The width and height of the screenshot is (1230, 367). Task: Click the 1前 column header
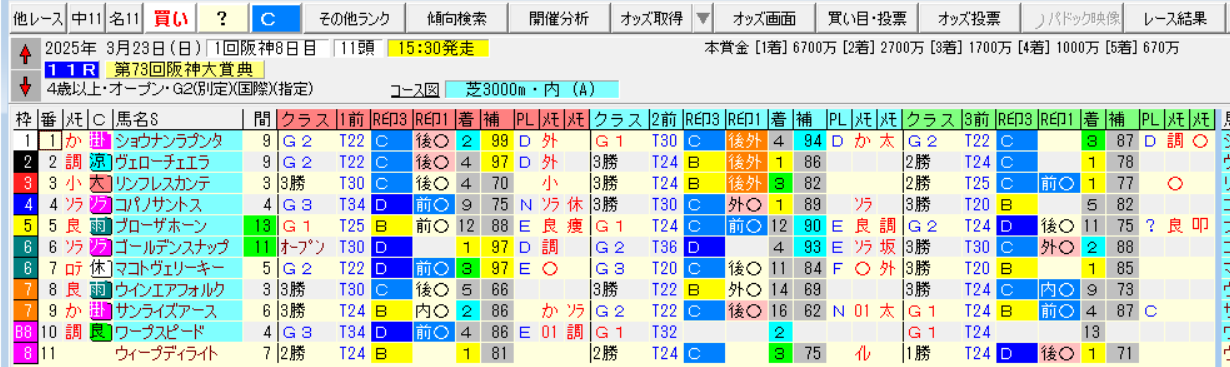353,118
